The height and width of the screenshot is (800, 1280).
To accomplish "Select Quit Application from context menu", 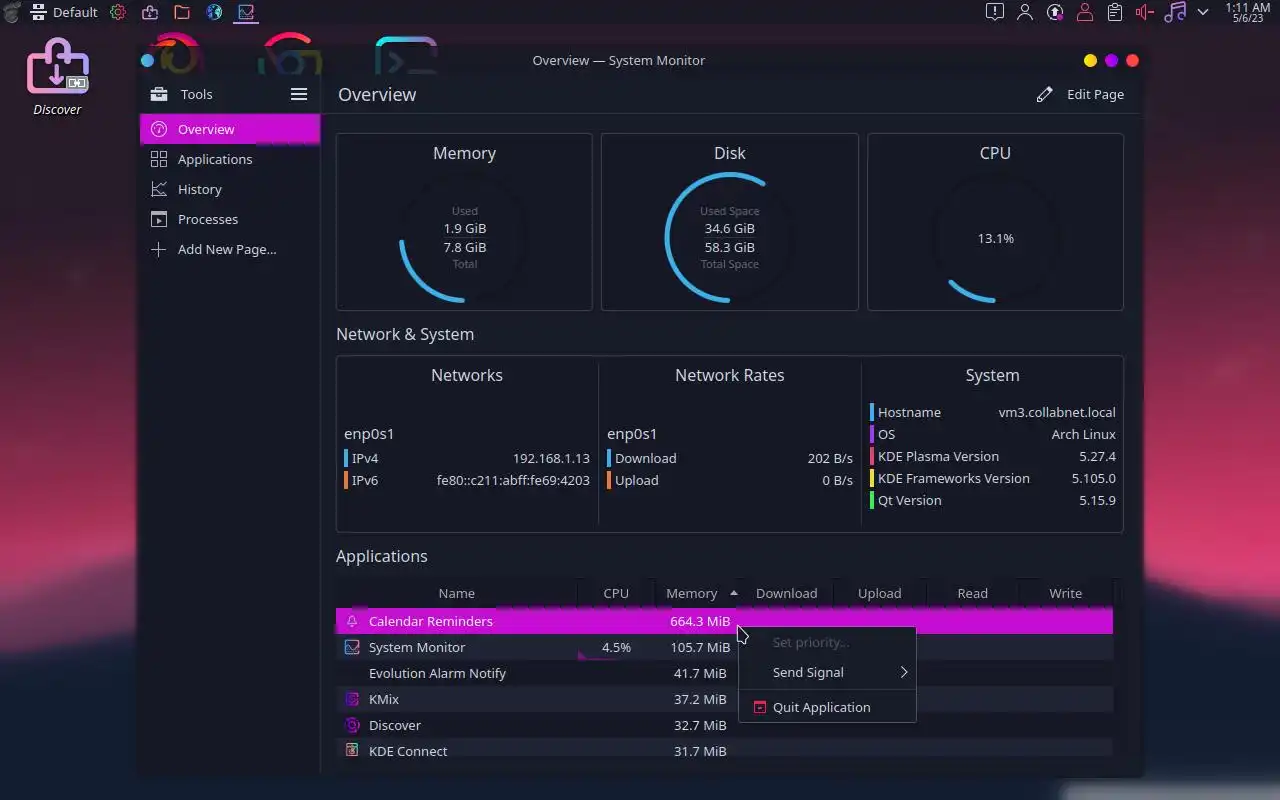I will 827,707.
